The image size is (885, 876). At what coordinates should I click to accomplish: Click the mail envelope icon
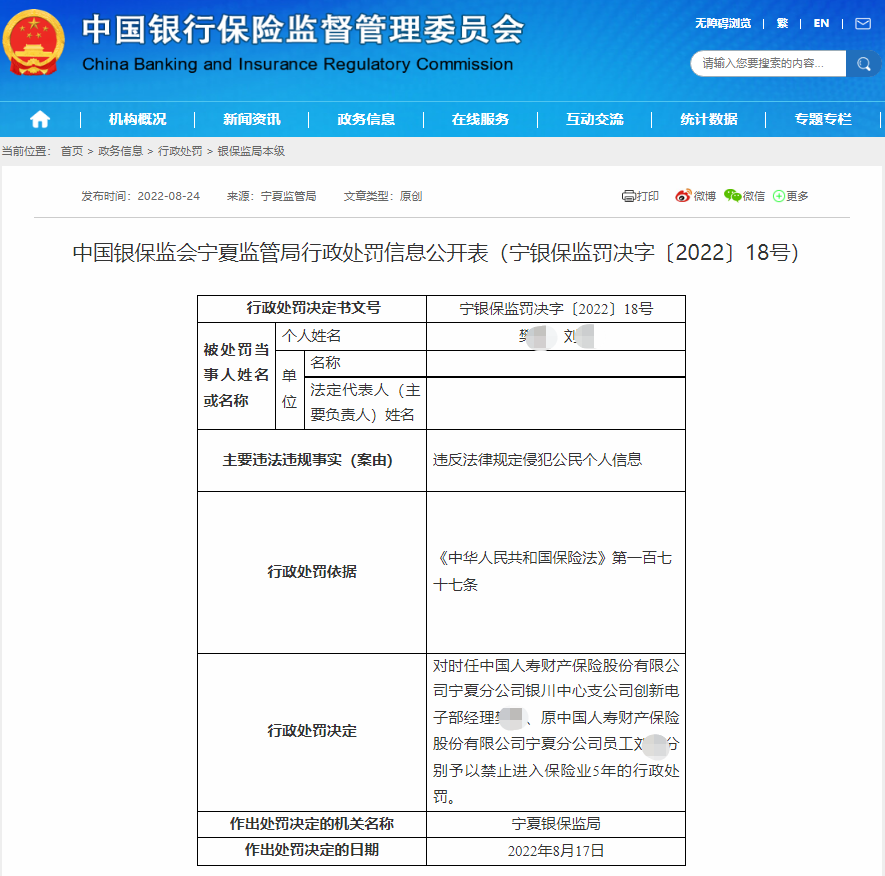(x=862, y=24)
